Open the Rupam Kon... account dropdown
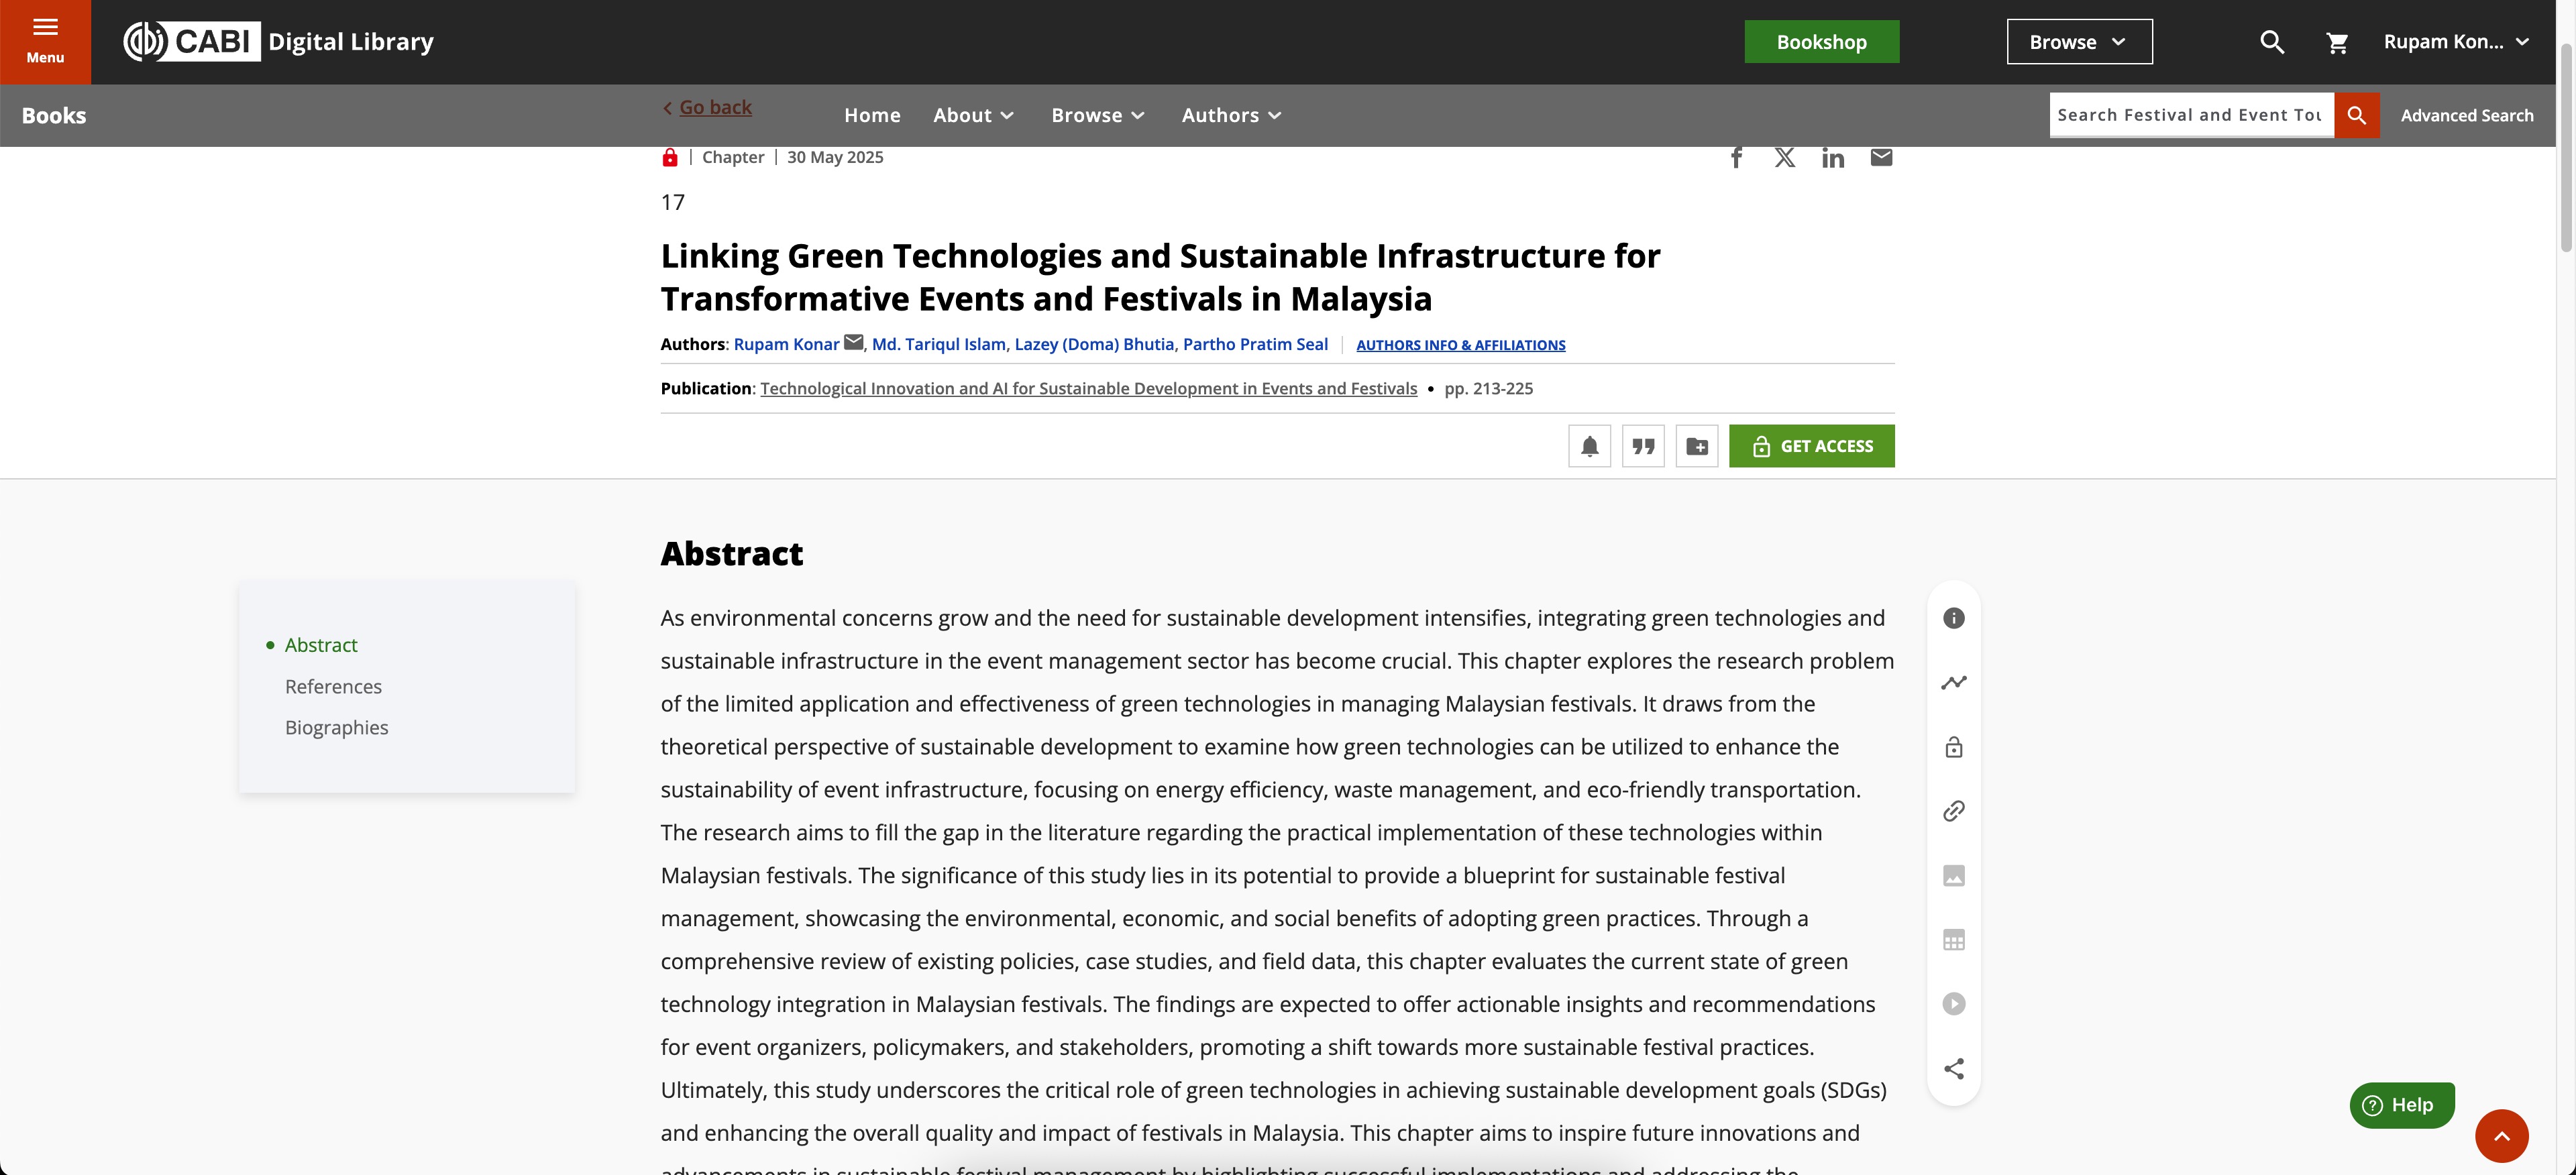 [2455, 42]
